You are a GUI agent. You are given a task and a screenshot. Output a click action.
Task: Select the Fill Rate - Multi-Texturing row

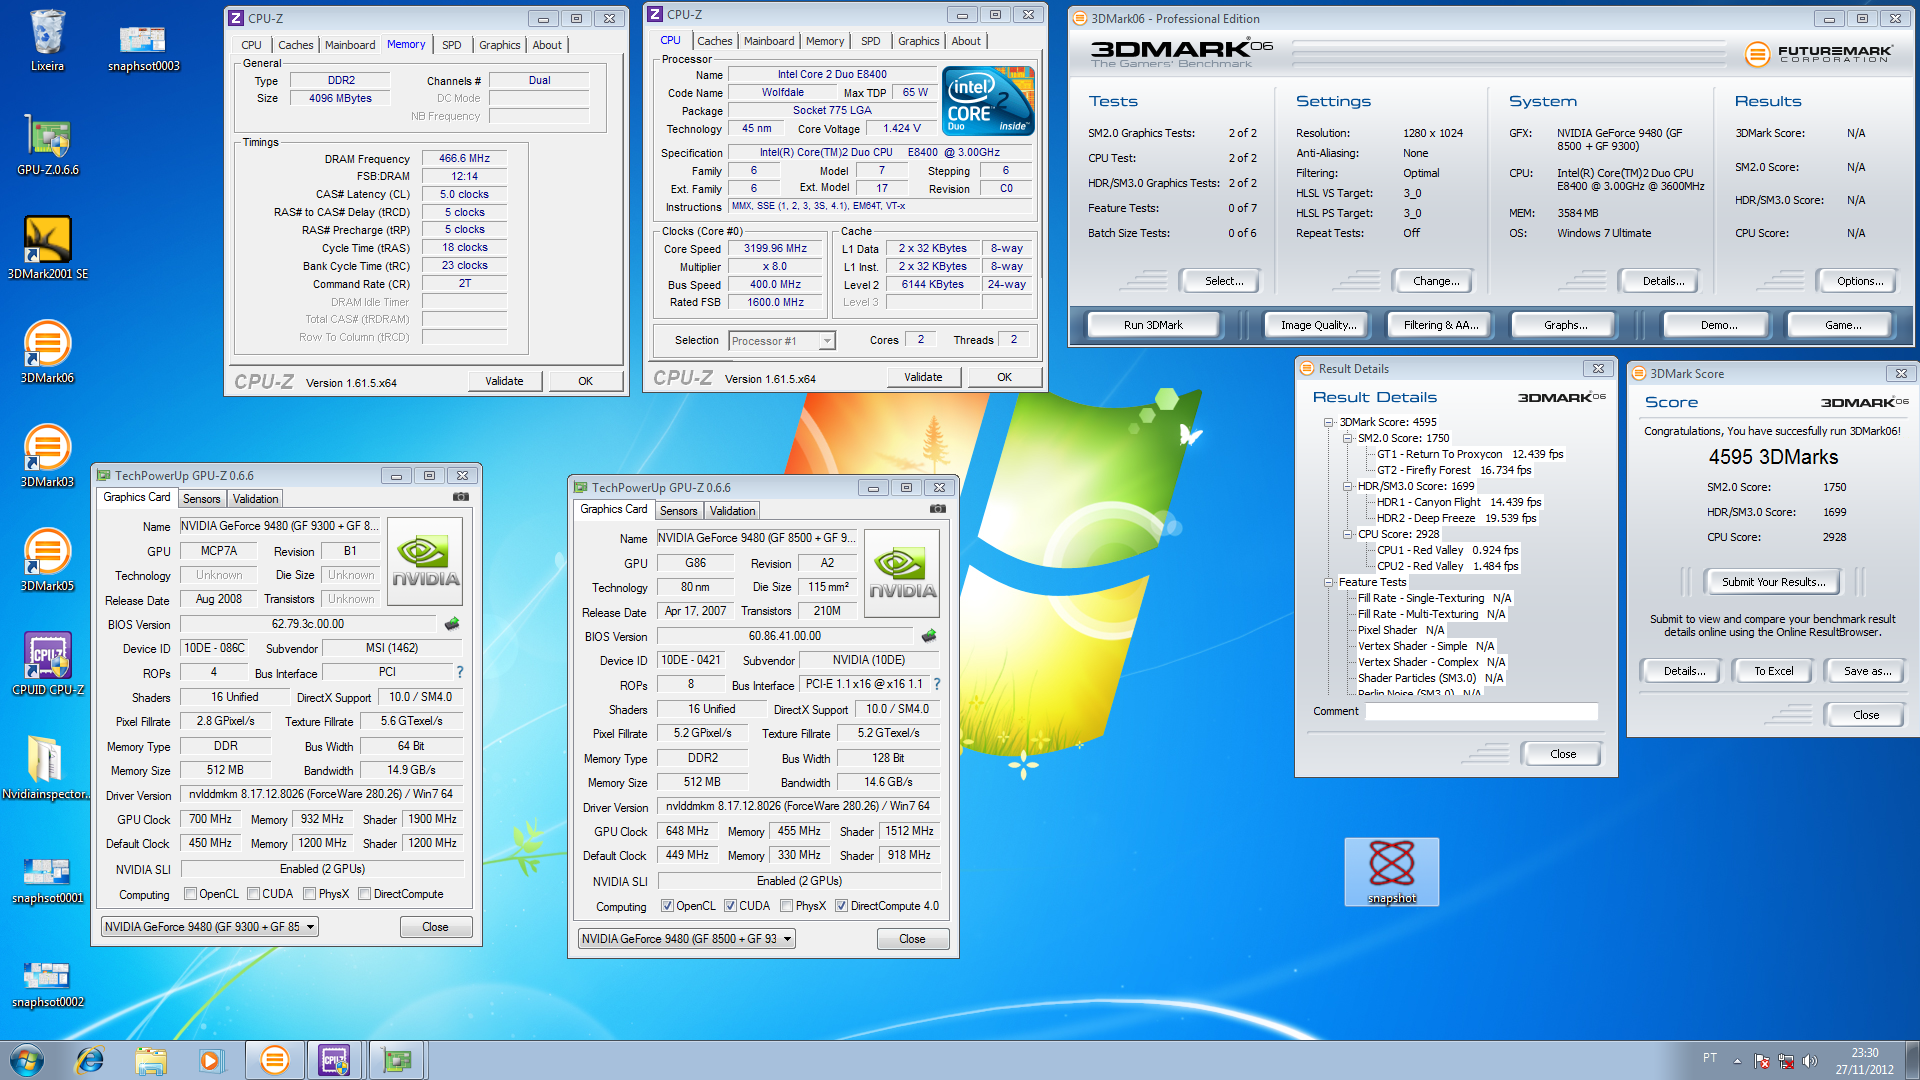tap(1431, 614)
